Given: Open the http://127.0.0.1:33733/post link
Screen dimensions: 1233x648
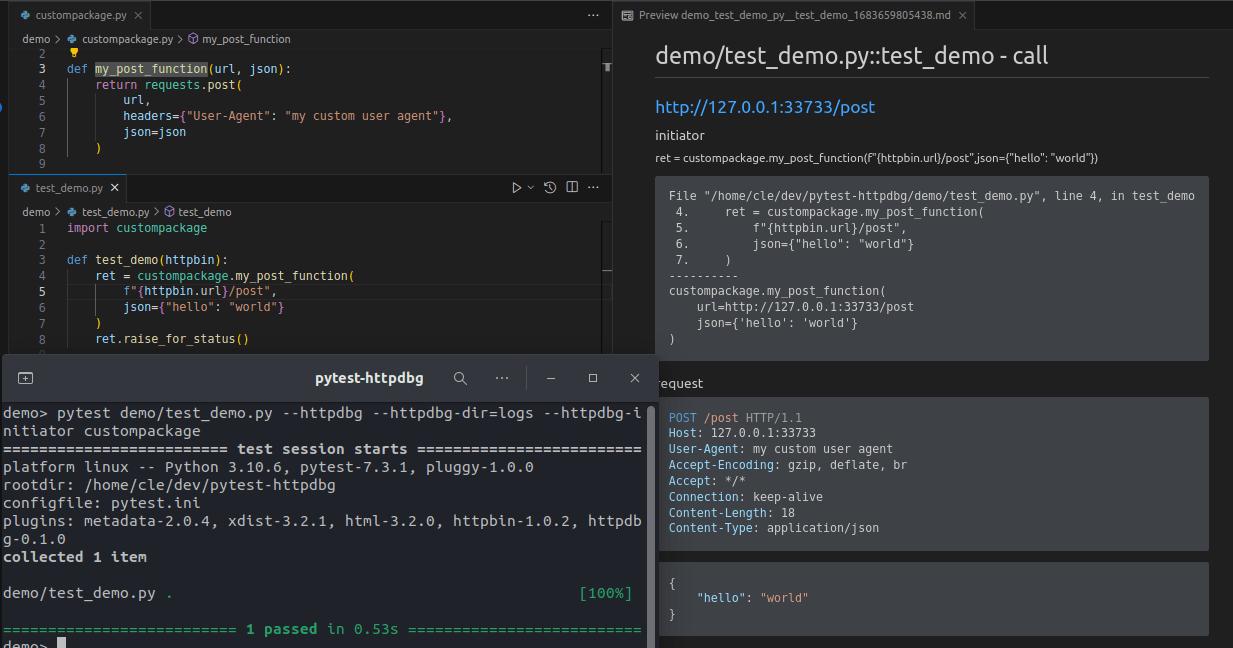Looking at the screenshot, I should (765, 107).
